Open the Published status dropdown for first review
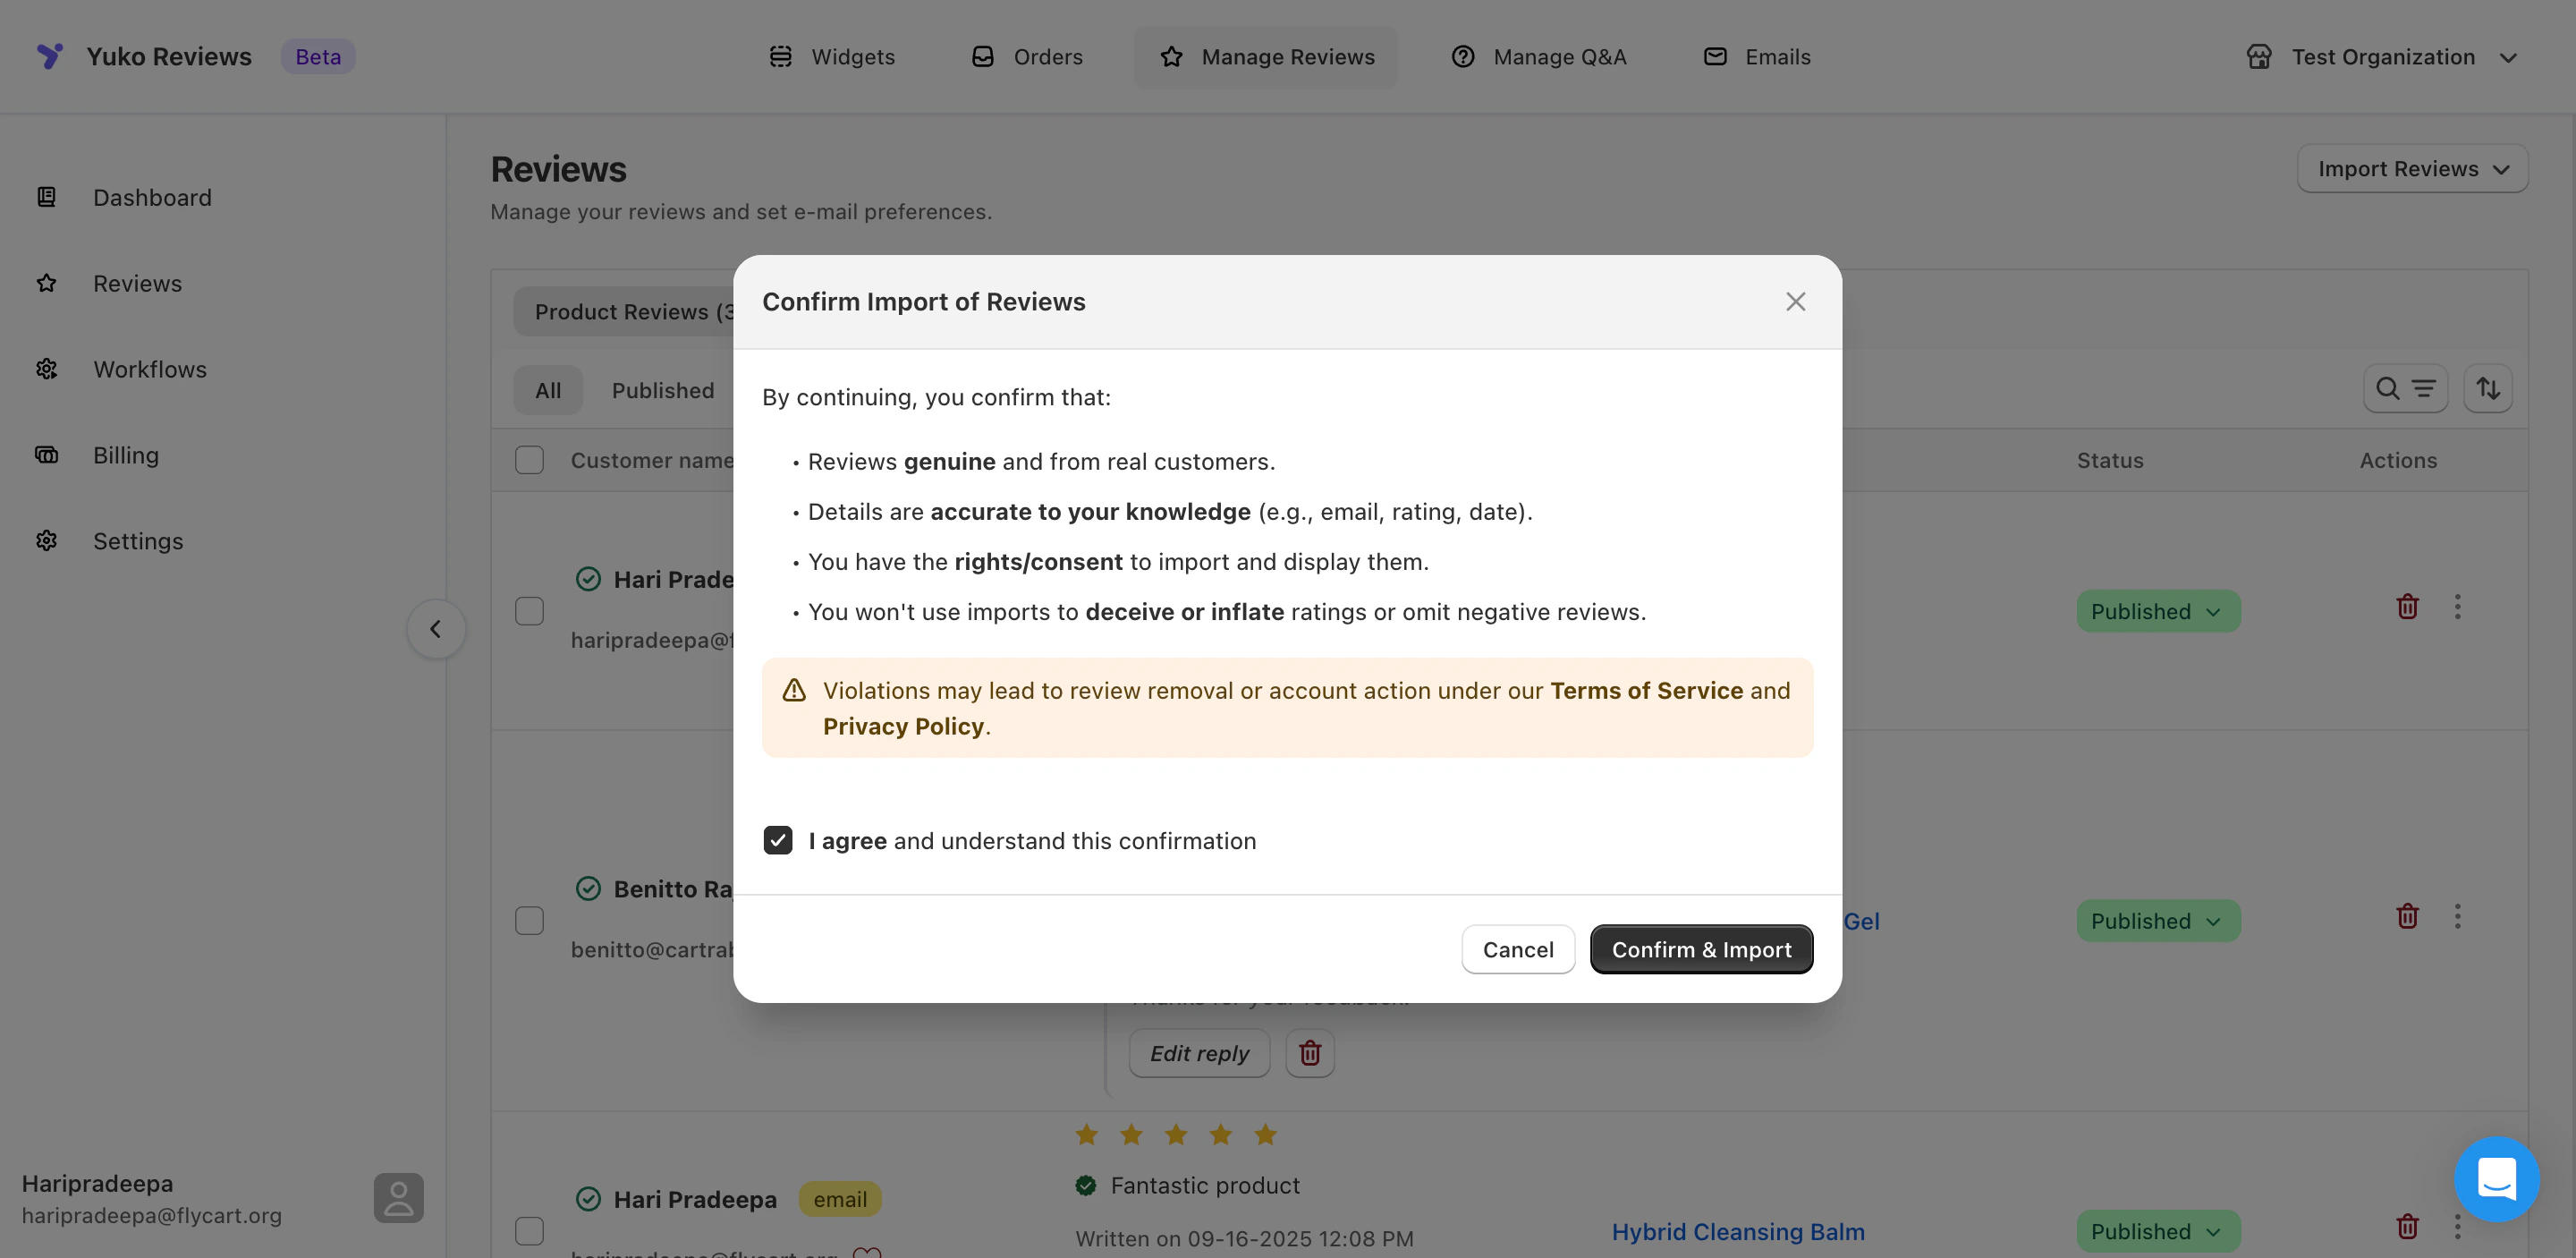 coord(2157,611)
